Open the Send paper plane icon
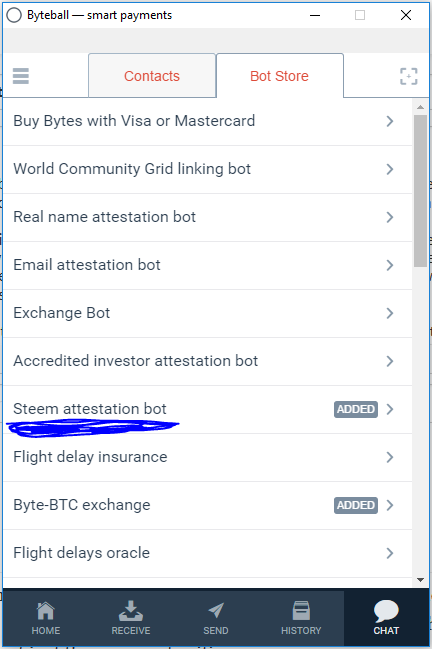 [216, 610]
